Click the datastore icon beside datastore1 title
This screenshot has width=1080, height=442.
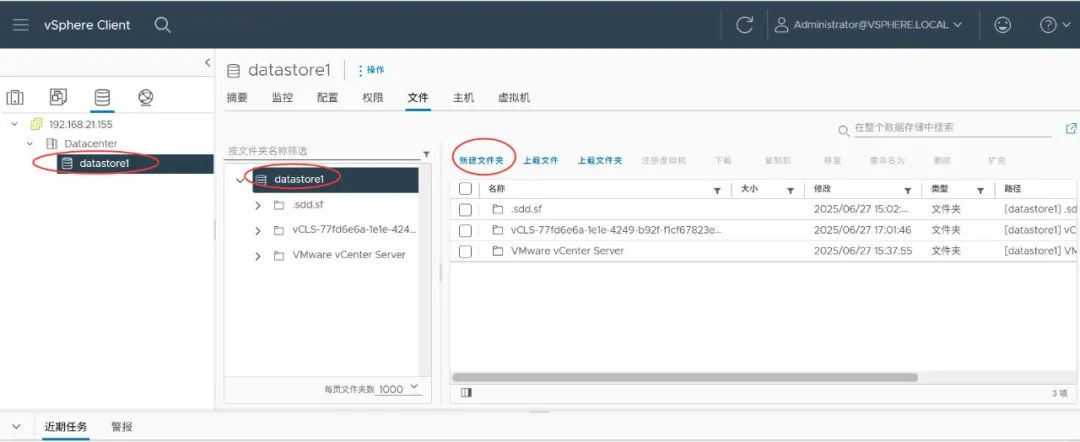[x=233, y=70]
